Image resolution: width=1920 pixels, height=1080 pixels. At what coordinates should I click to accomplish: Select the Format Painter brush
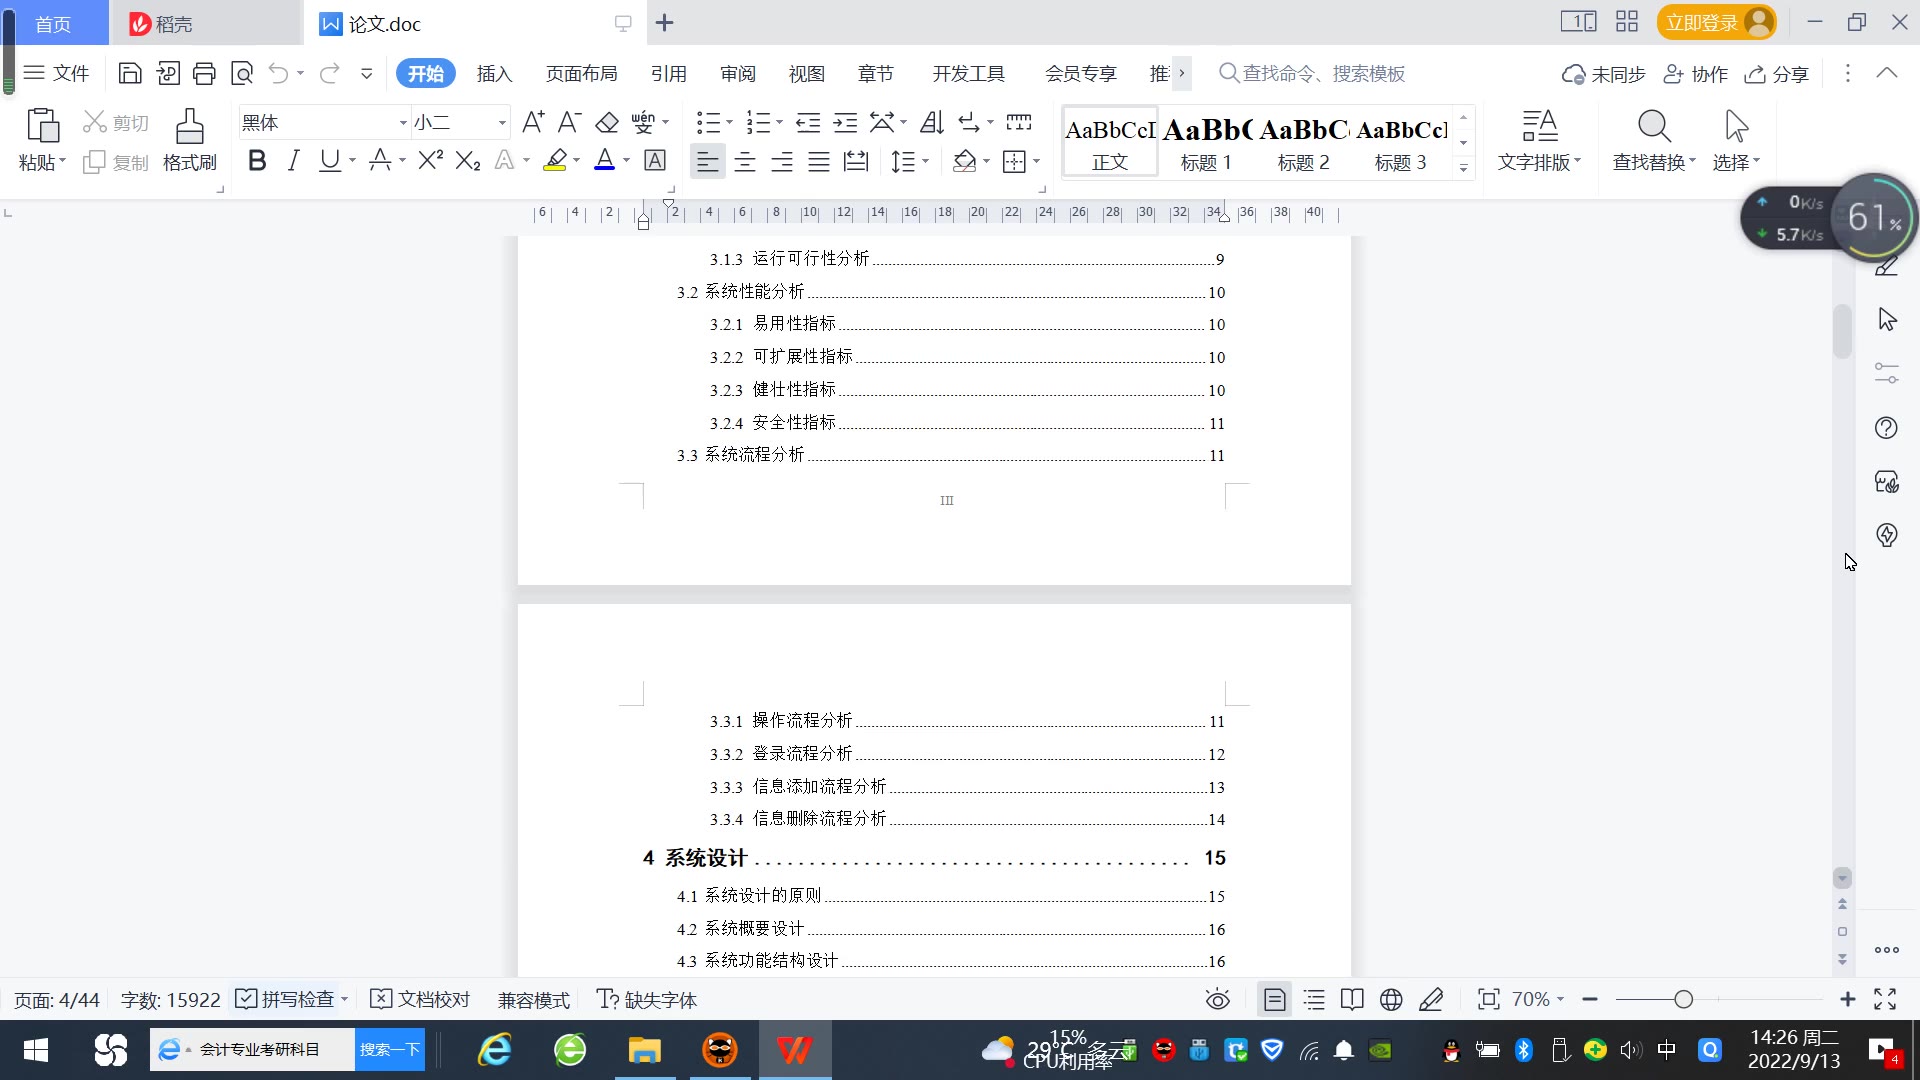point(189,126)
